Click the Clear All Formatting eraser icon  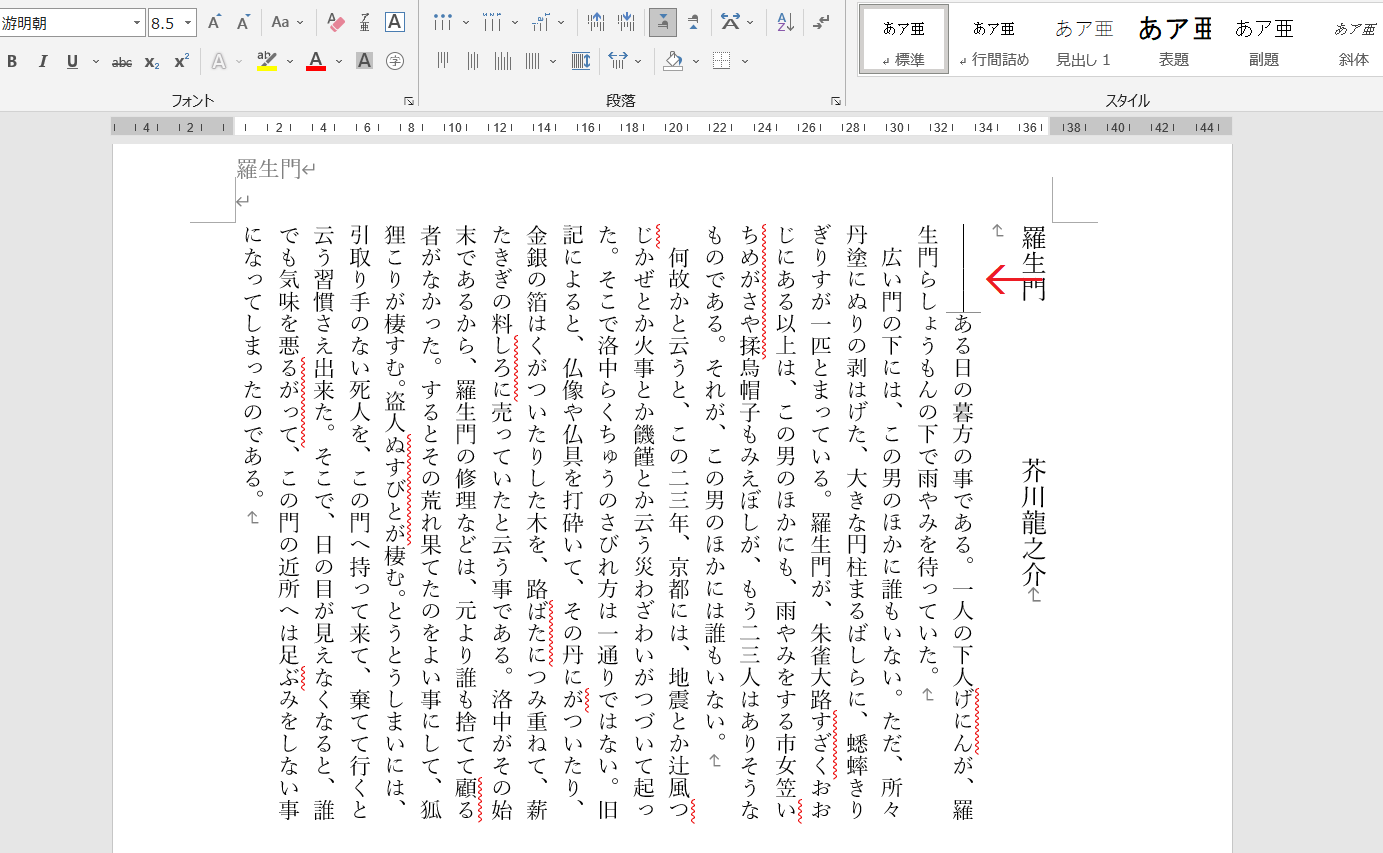(x=336, y=22)
